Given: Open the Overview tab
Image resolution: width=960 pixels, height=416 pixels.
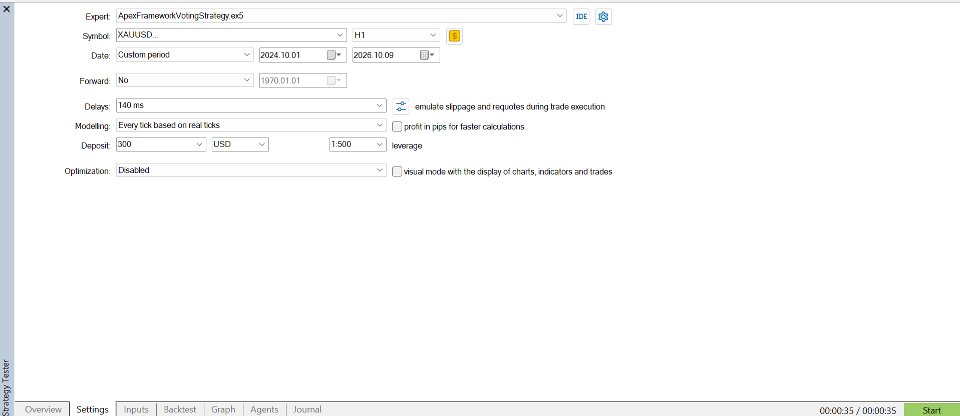Looking at the screenshot, I should (43, 409).
